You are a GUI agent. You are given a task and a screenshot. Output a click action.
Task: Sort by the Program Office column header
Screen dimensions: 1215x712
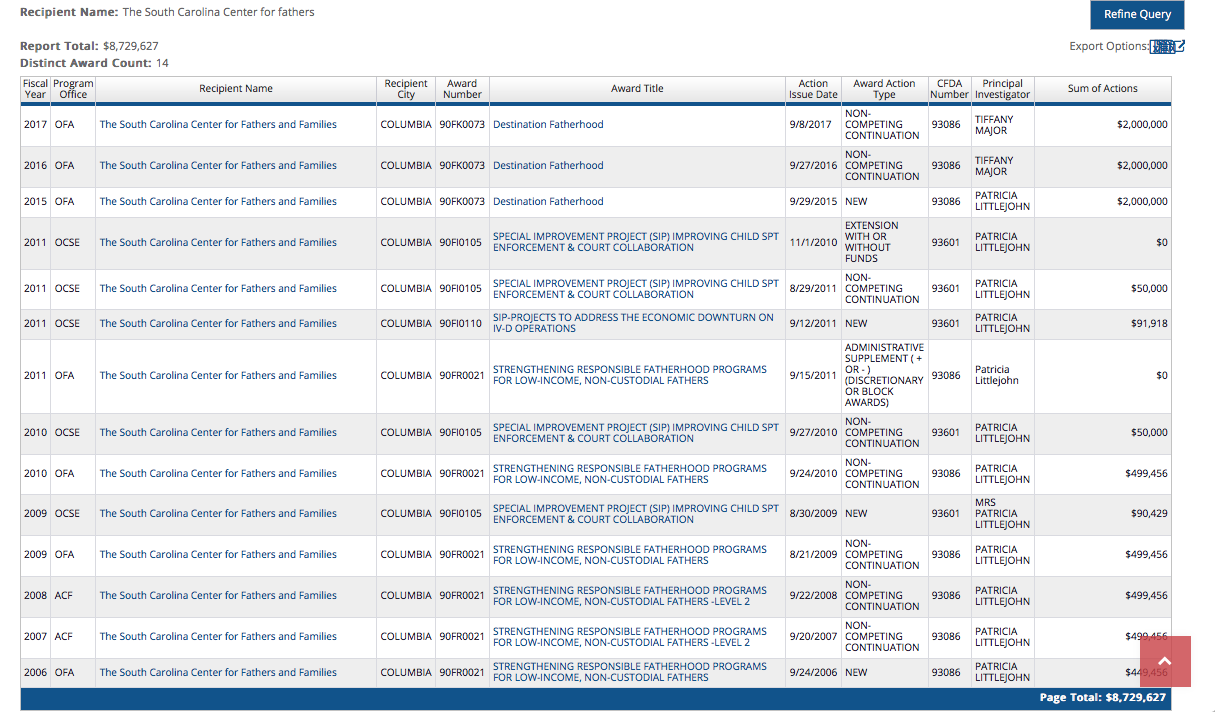[73, 89]
